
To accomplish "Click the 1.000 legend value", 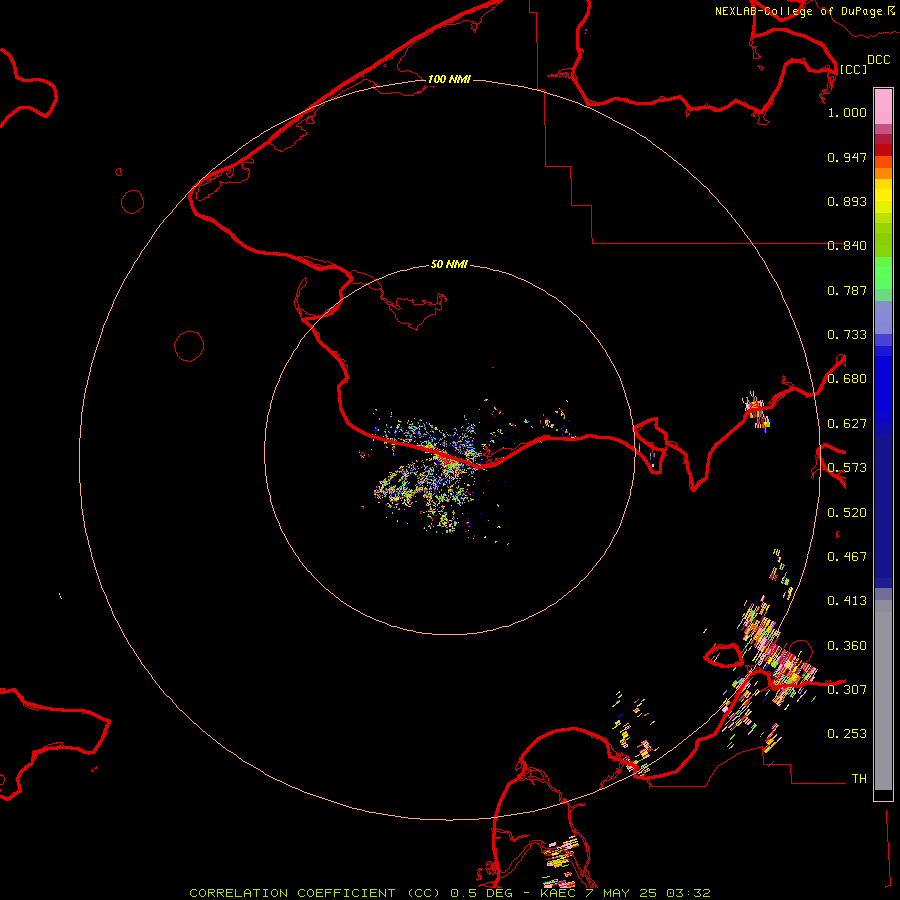I will pyautogui.click(x=847, y=112).
